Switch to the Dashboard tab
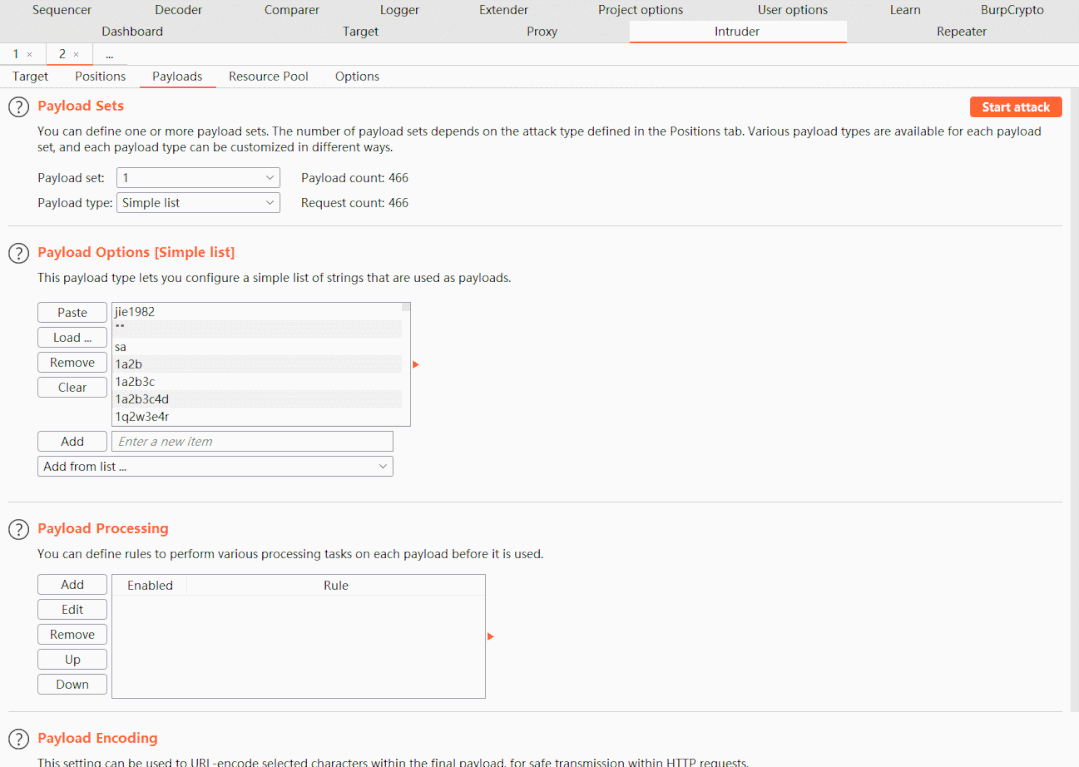 click(132, 32)
